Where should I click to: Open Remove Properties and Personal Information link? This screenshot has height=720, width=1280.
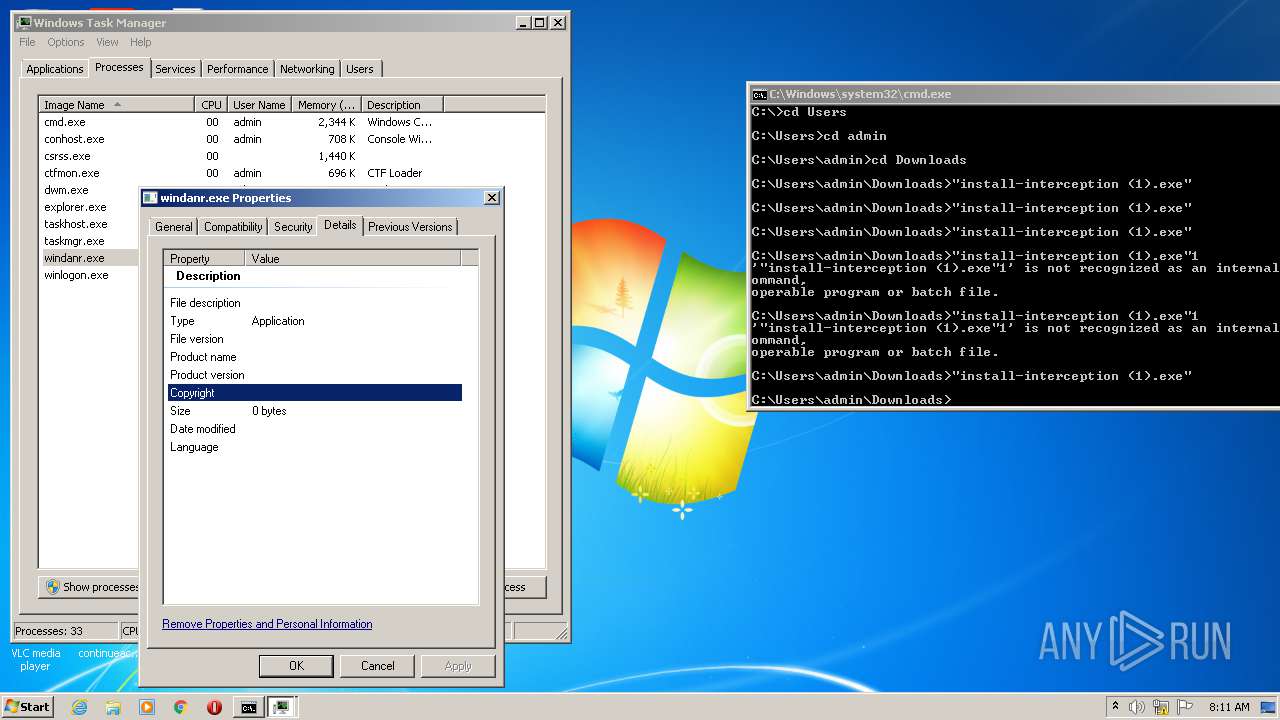[x=267, y=624]
